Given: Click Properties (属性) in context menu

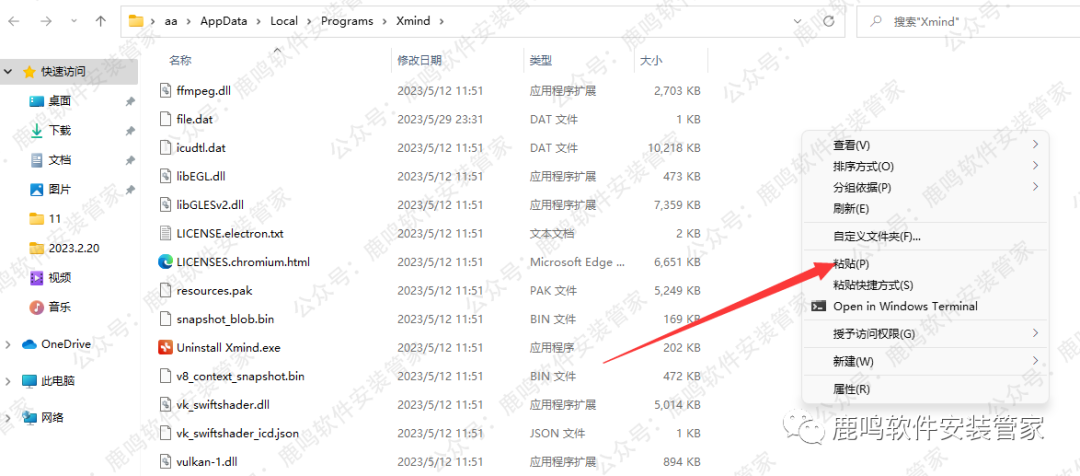Looking at the screenshot, I should [x=851, y=389].
